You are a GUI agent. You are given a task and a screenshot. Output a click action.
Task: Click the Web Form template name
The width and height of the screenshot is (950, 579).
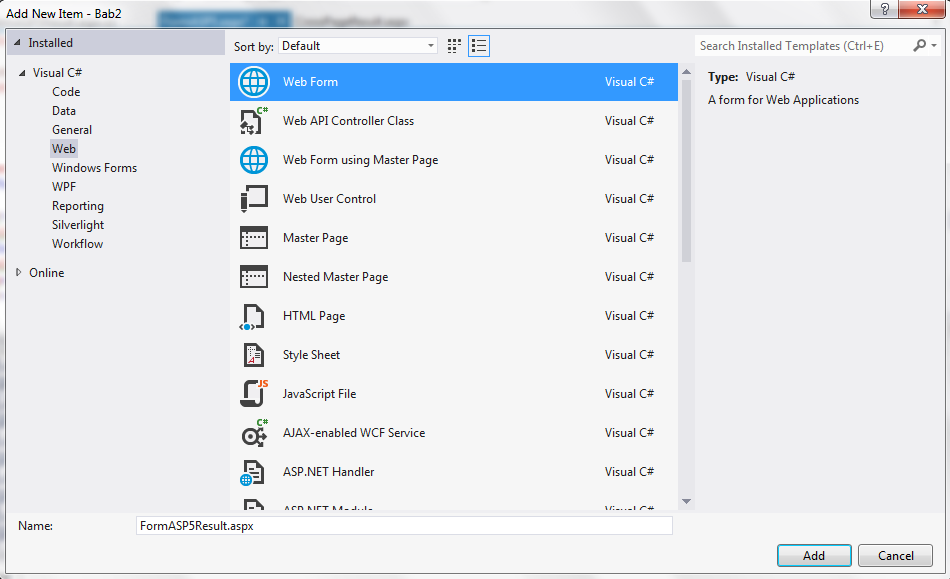pyautogui.click(x=310, y=82)
